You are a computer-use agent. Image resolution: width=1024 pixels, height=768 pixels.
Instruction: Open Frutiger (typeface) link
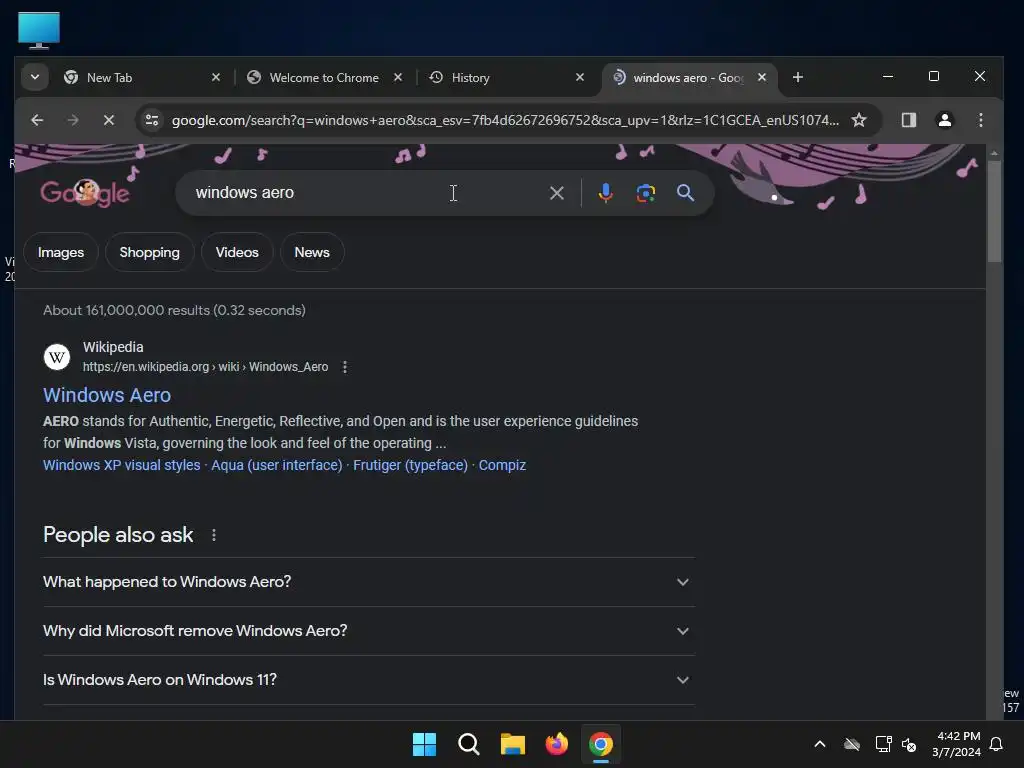[x=410, y=465]
